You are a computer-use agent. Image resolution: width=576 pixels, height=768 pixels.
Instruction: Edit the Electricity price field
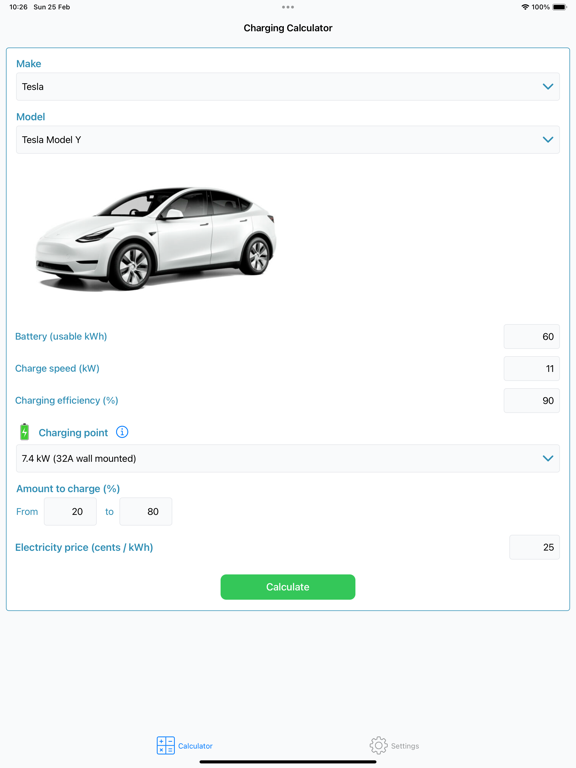click(x=534, y=547)
